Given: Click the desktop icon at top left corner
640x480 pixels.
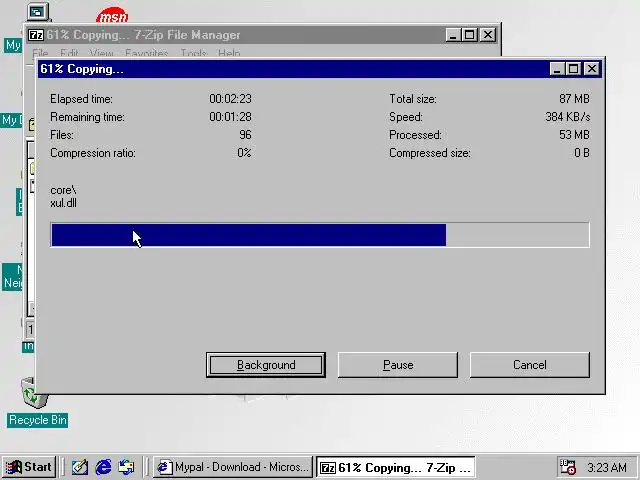Looking at the screenshot, I should click(x=38, y=12).
